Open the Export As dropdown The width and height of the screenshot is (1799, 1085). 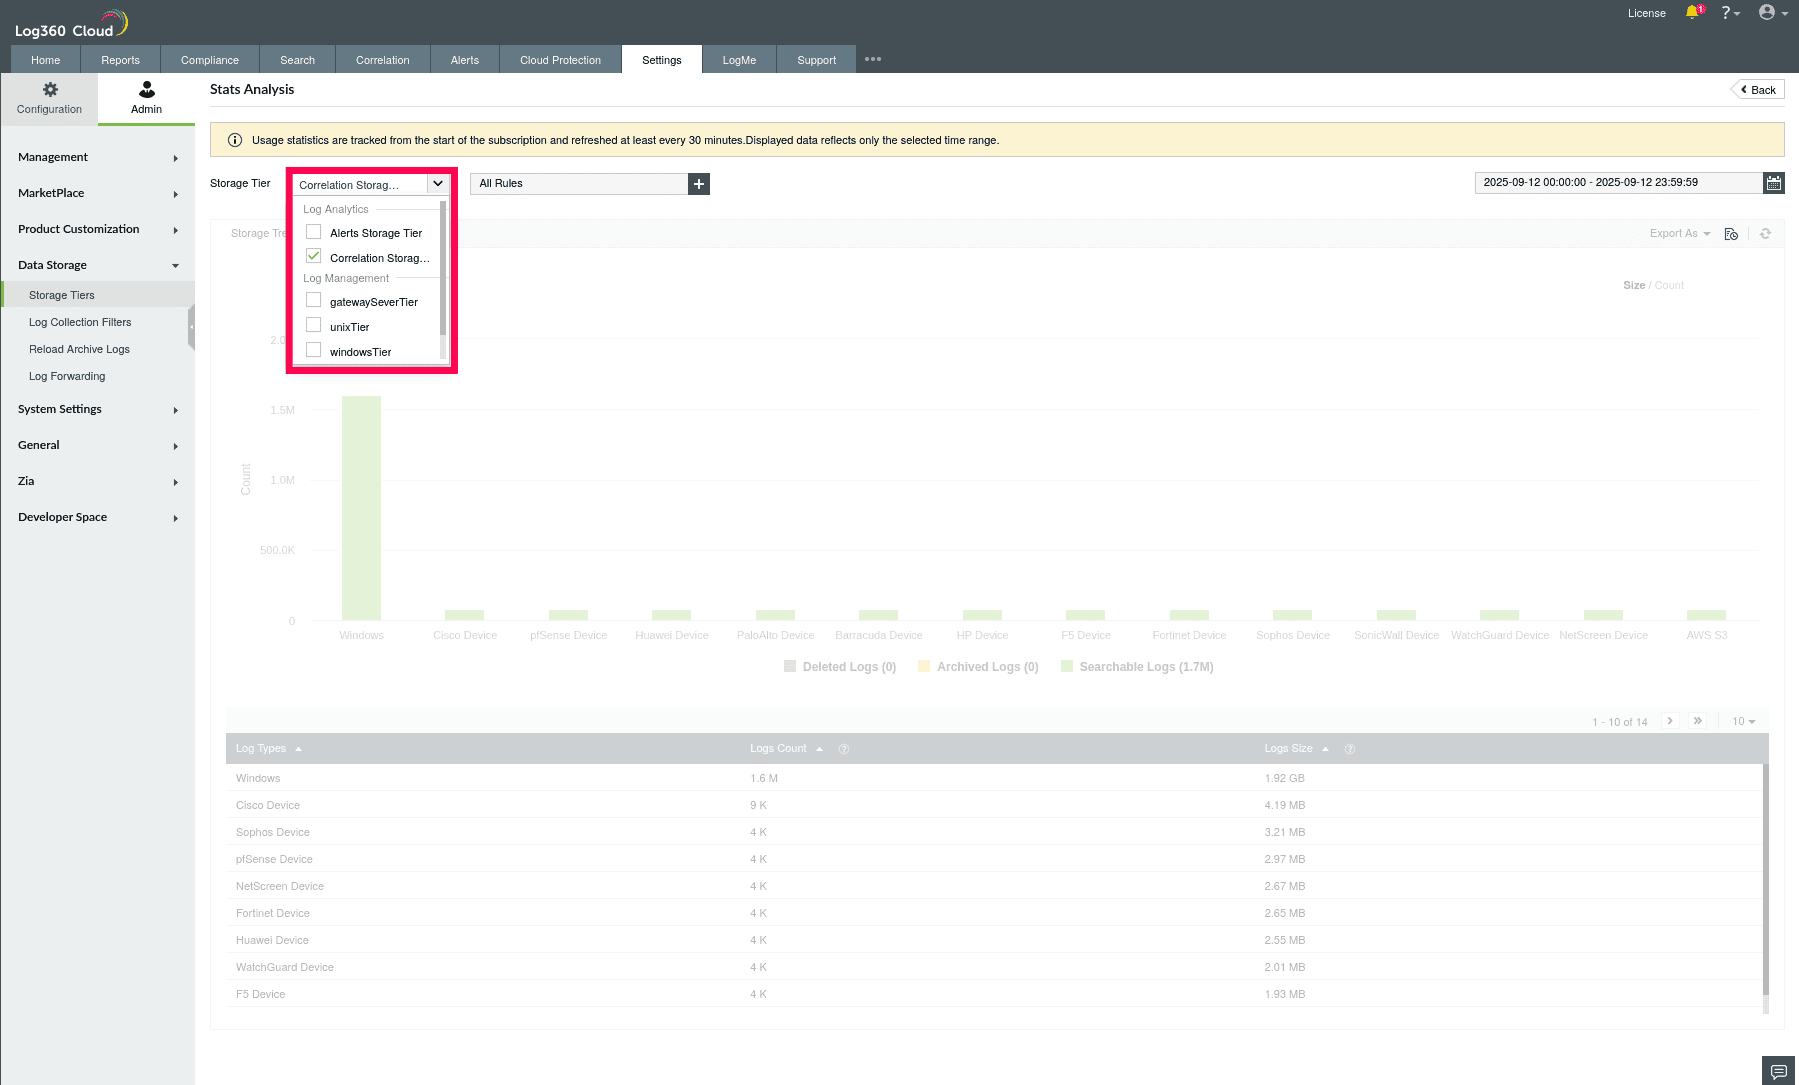click(x=1680, y=234)
